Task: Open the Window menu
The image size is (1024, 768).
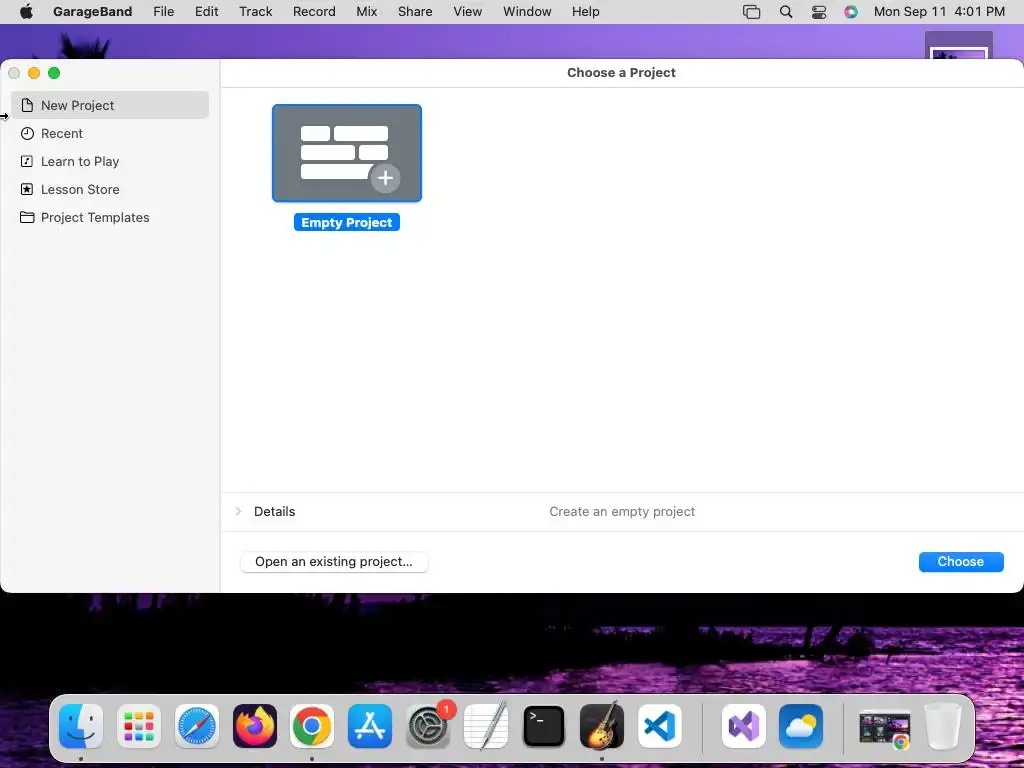Action: (x=527, y=12)
